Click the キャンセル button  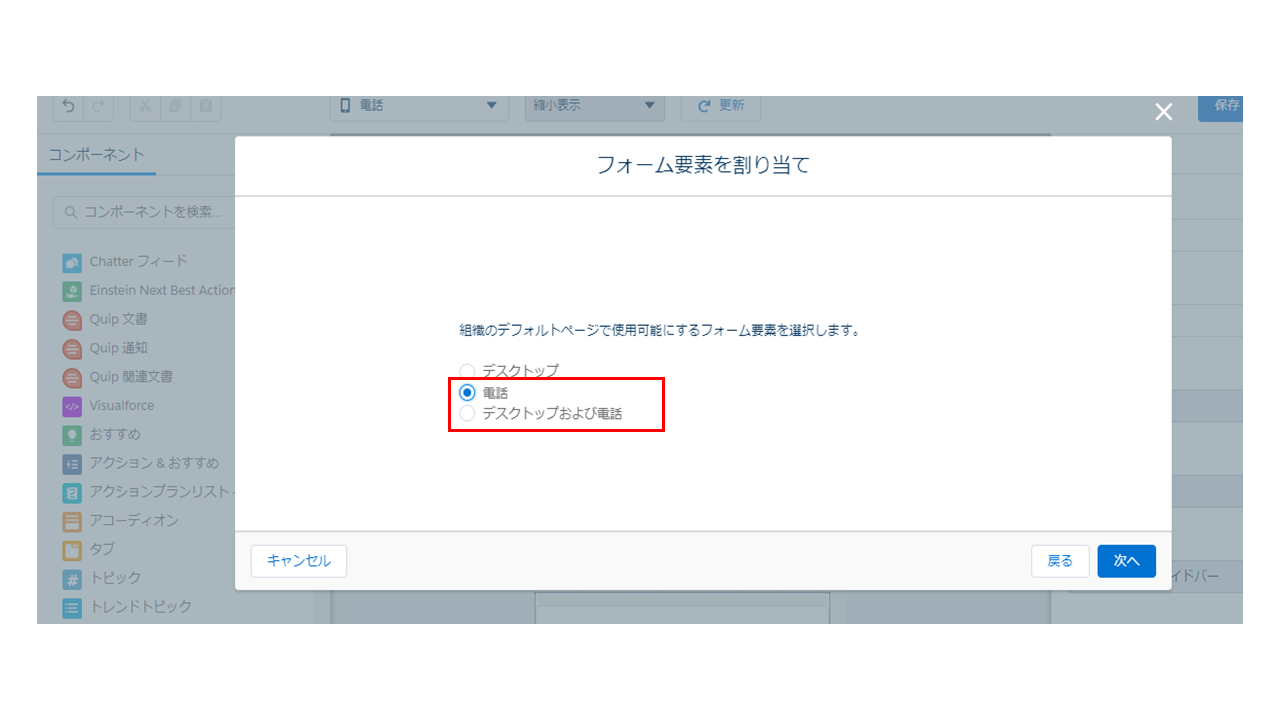(298, 561)
